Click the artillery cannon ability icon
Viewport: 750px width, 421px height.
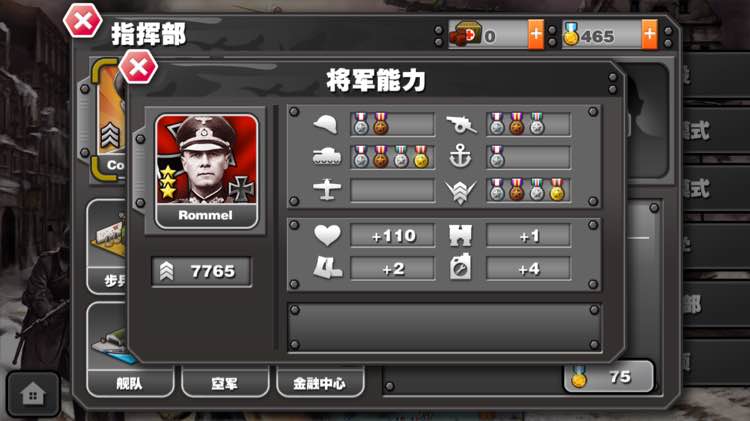pyautogui.click(x=461, y=124)
